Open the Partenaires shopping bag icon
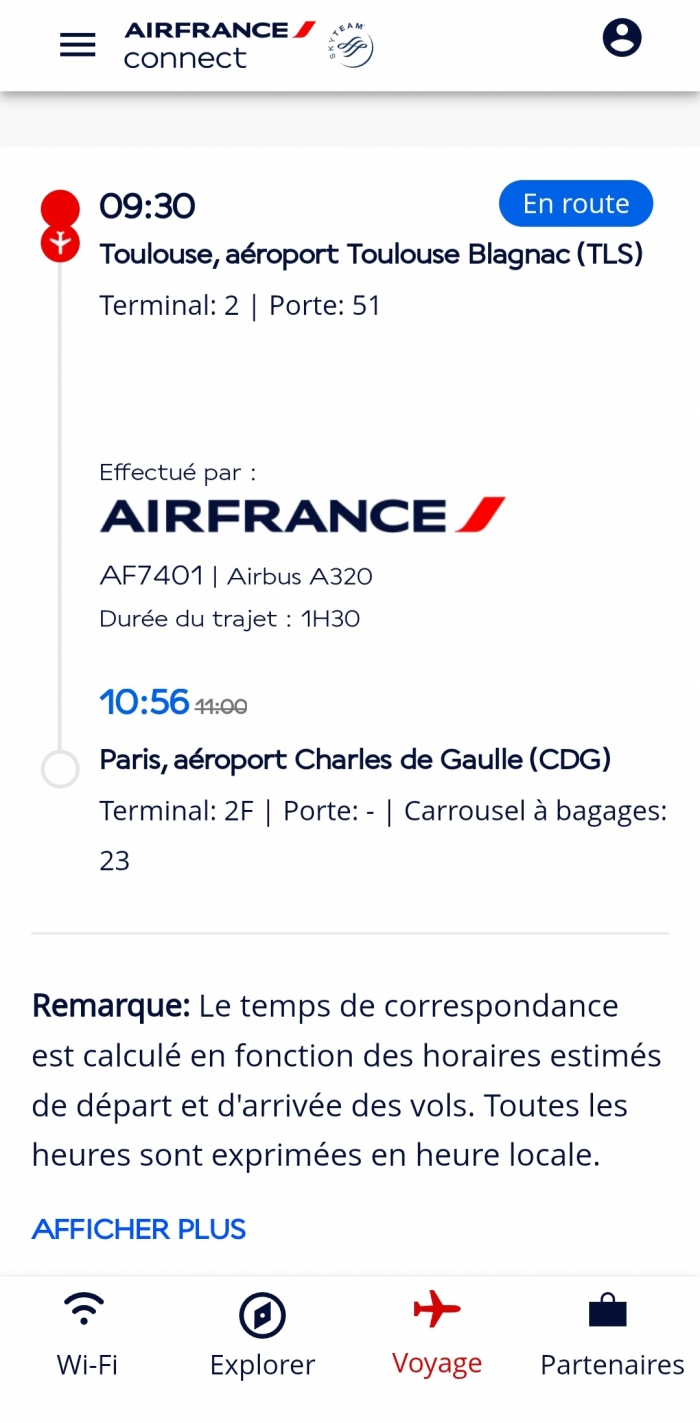This screenshot has width=700, height=1423. tap(608, 1310)
